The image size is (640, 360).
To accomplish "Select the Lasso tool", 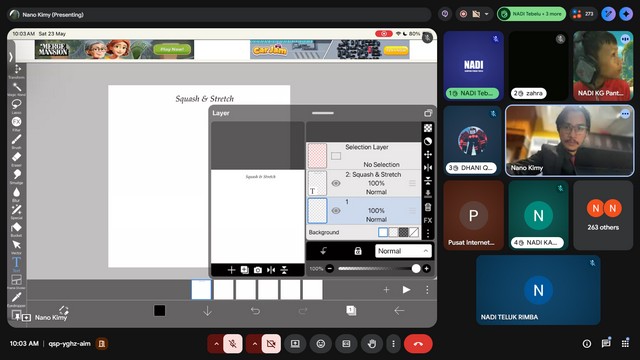I will point(16,105).
